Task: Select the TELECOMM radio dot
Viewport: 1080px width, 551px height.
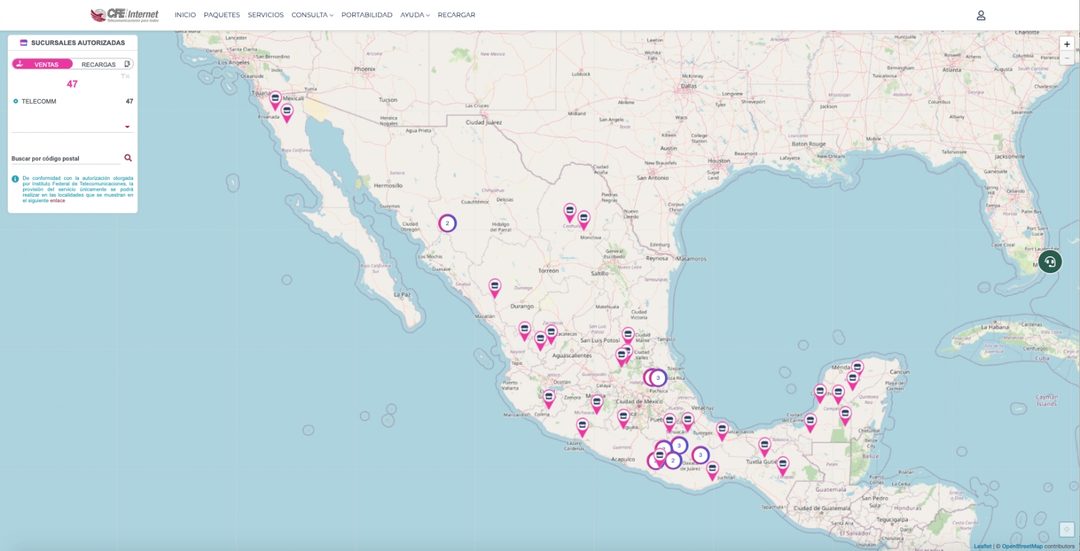Action: click(x=15, y=101)
